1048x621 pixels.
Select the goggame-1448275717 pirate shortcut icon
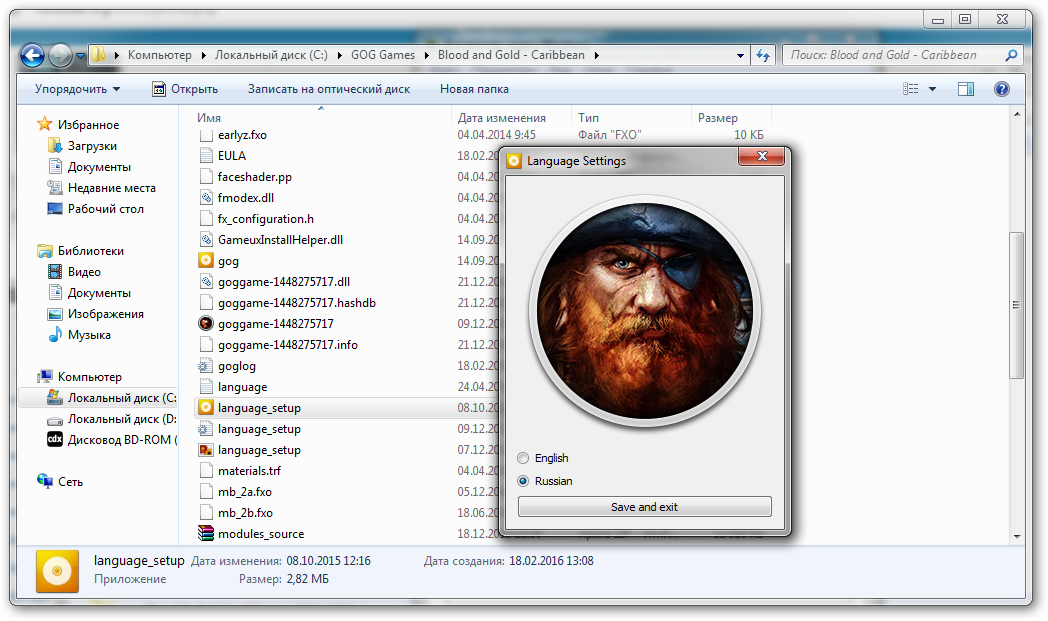(206, 324)
